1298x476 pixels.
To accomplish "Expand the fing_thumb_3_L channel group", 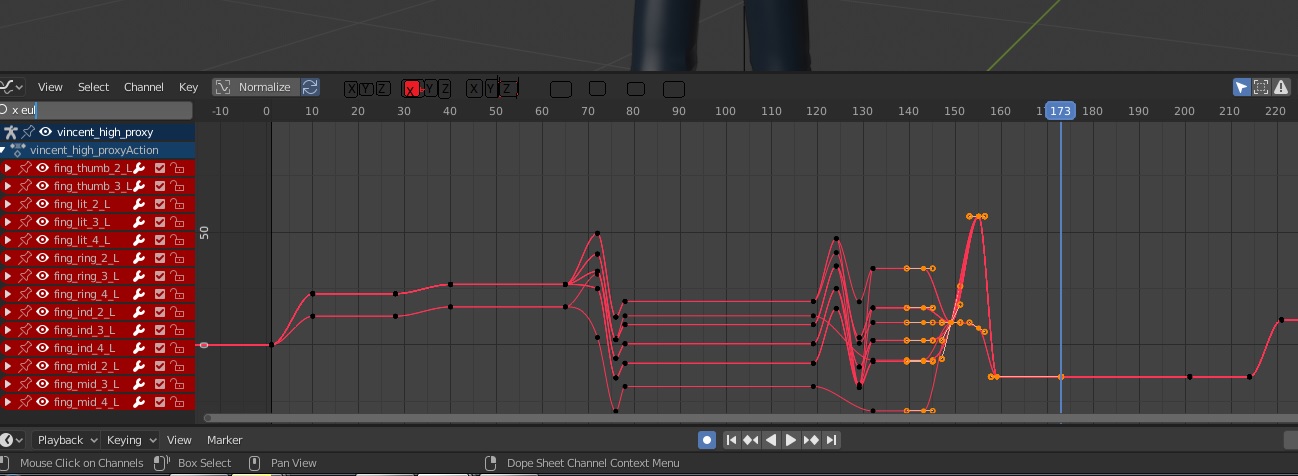I will coord(8,186).
